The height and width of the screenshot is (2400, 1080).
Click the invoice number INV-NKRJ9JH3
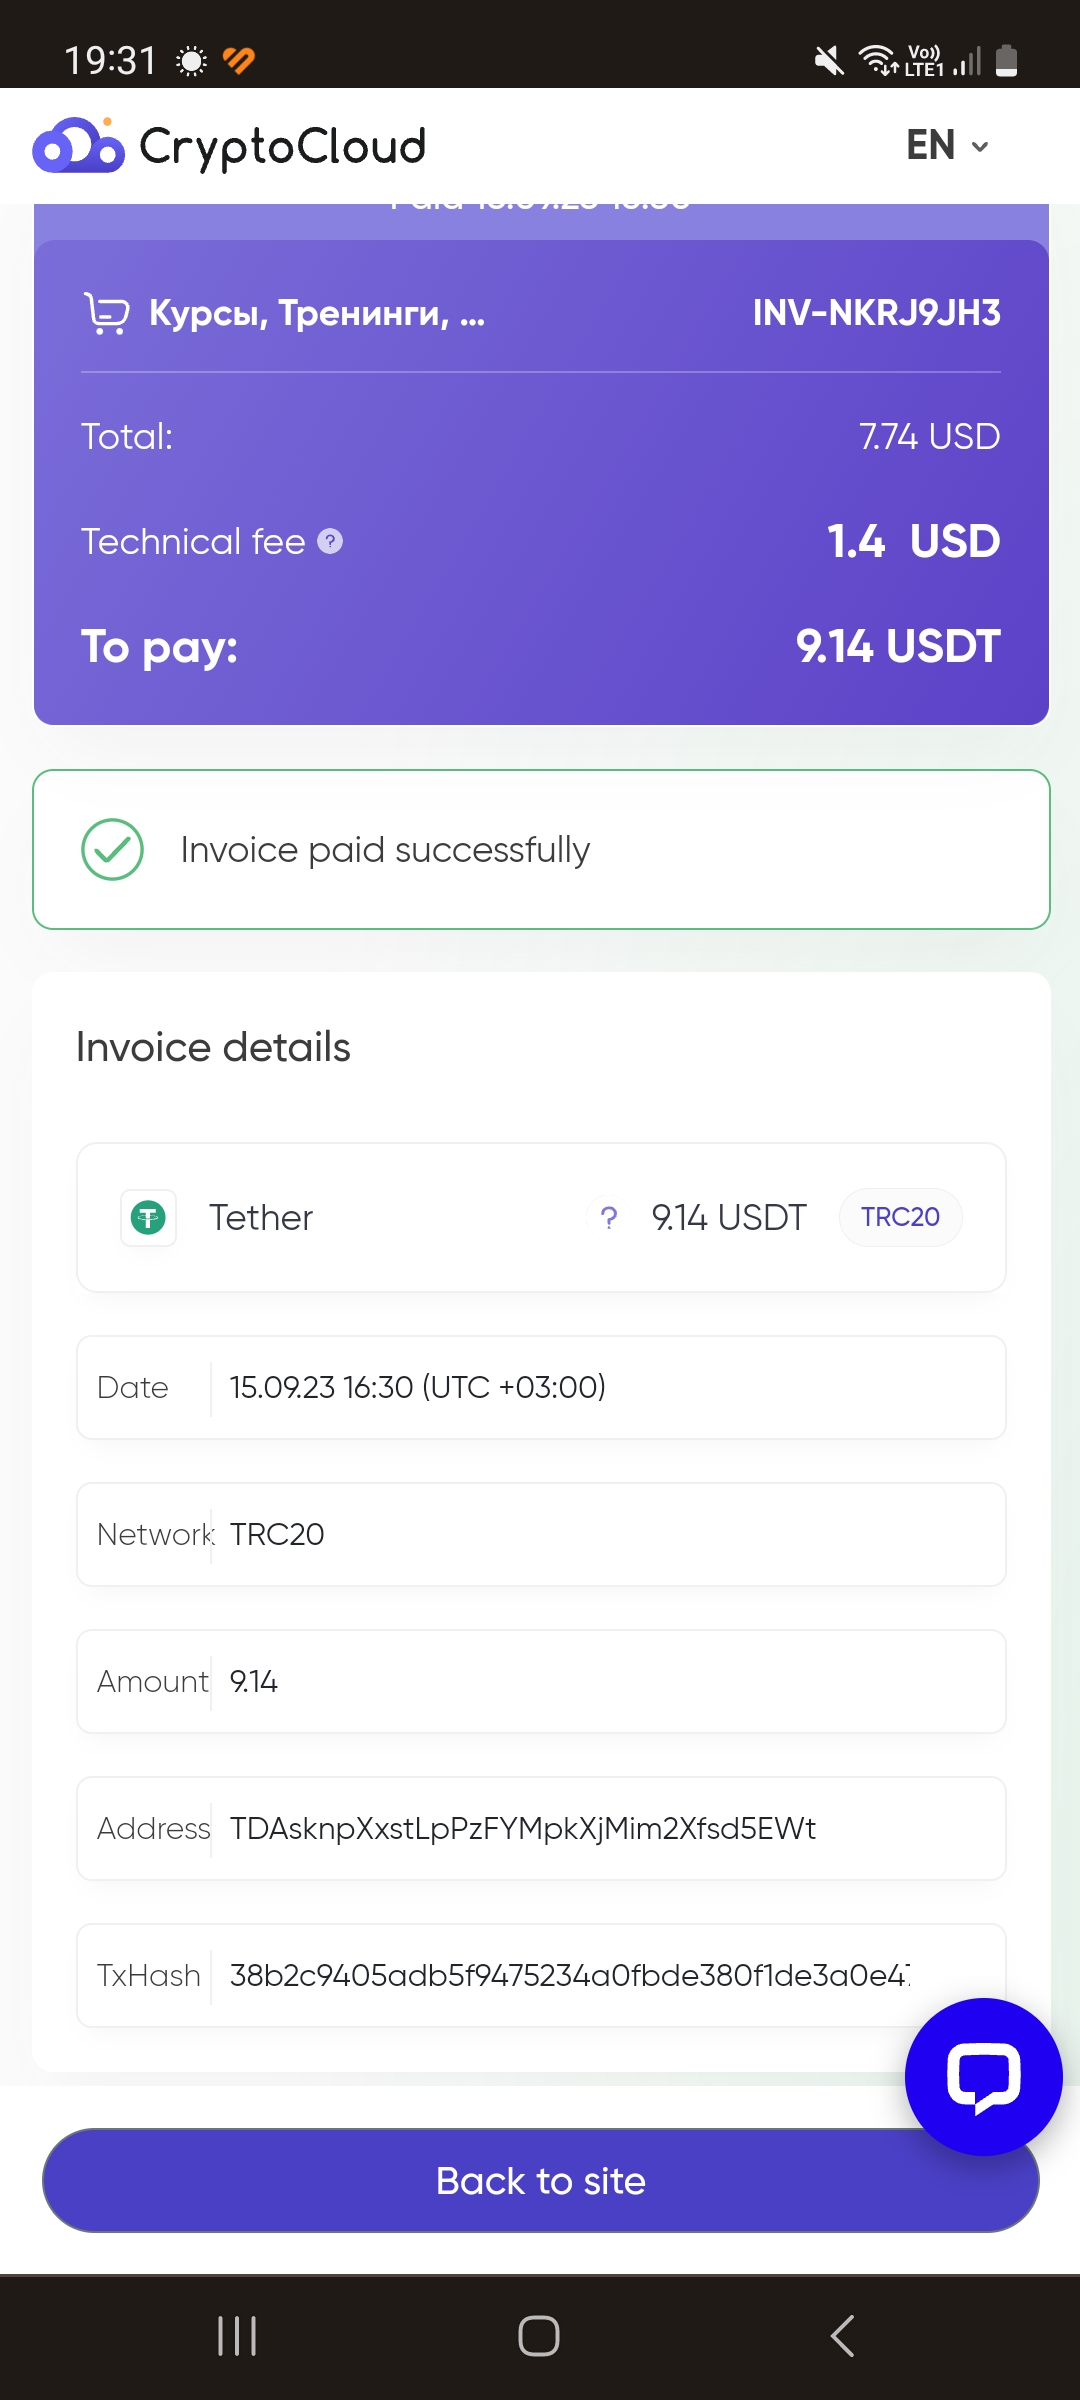click(x=876, y=313)
